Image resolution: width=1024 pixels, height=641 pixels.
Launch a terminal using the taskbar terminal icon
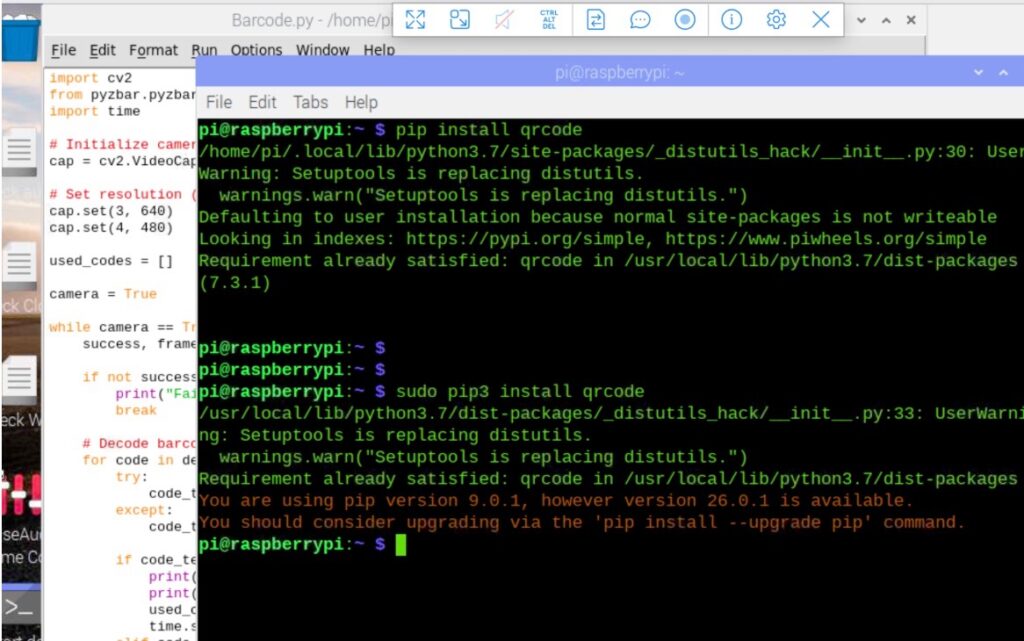click(20, 610)
